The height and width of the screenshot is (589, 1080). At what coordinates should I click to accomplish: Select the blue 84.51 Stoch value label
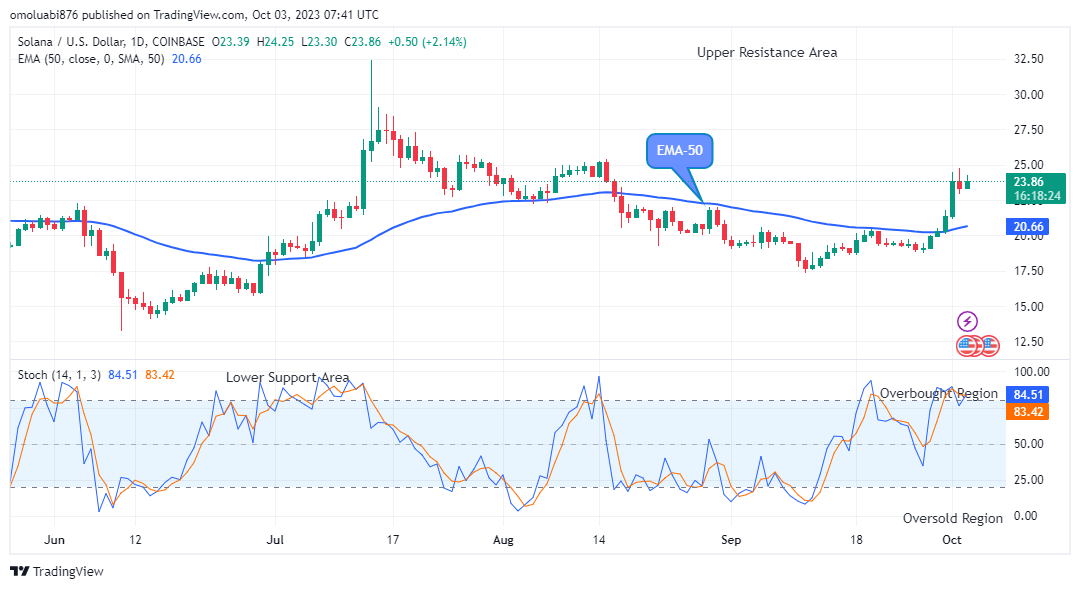pyautogui.click(x=1029, y=394)
